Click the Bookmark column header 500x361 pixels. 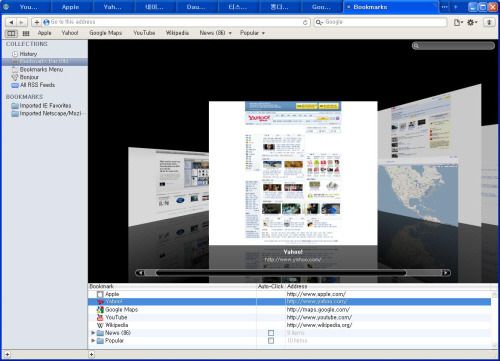pyautogui.click(x=172, y=286)
